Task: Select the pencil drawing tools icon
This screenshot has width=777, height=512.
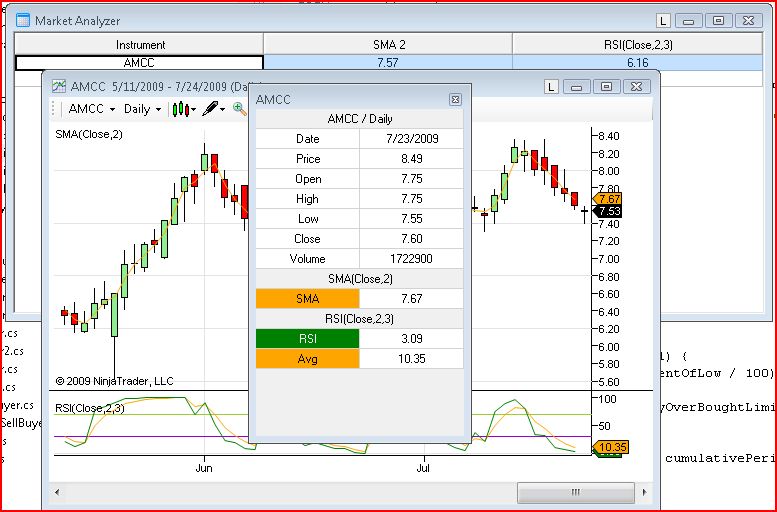Action: (x=214, y=109)
